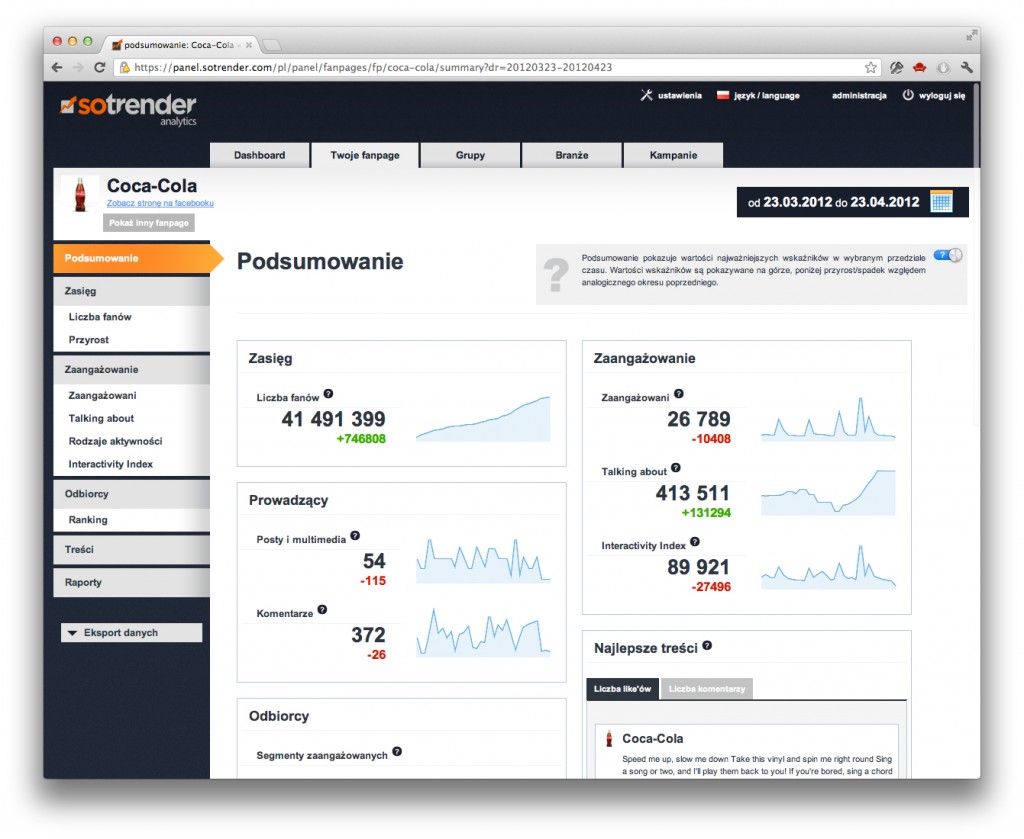Click the Sotrender analytics logo

pos(128,108)
